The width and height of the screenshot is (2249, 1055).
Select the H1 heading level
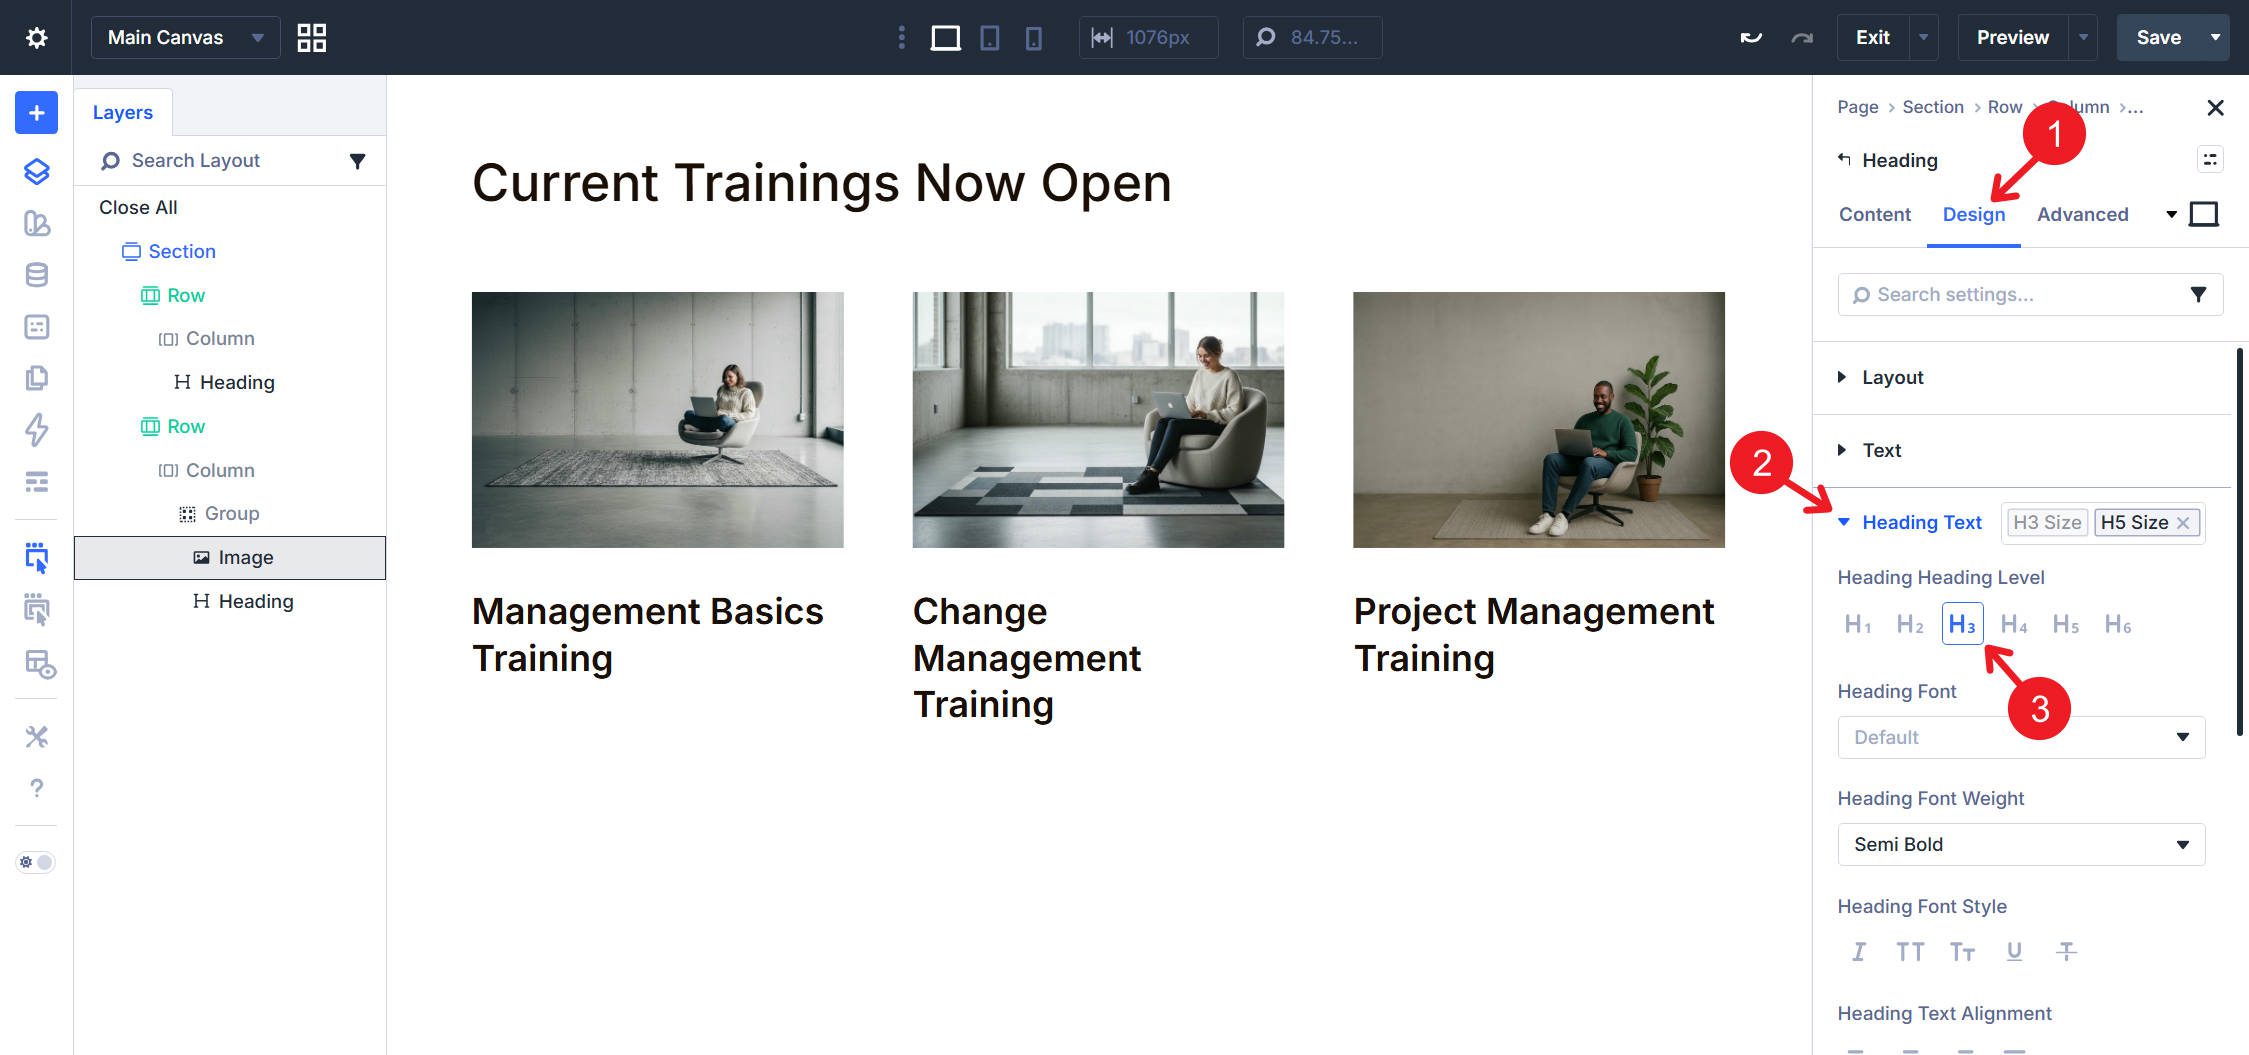point(1858,624)
